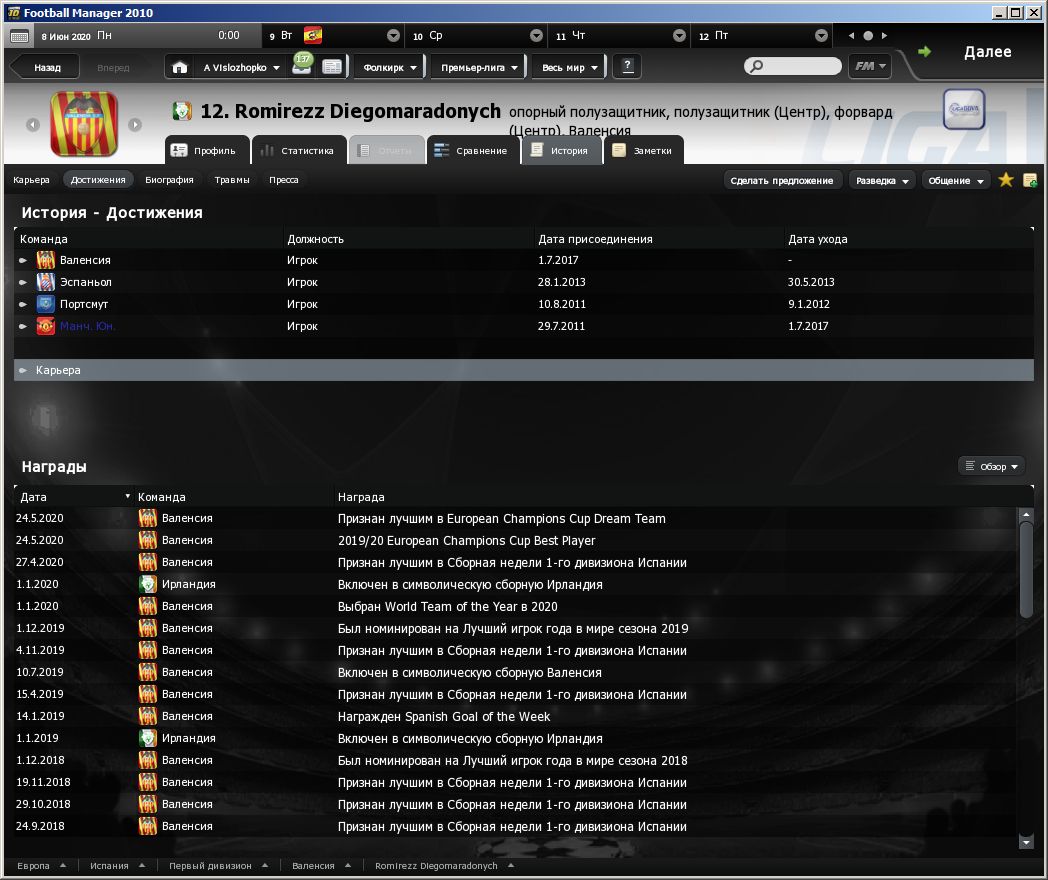Click the La Liga competition logo

coord(963,110)
